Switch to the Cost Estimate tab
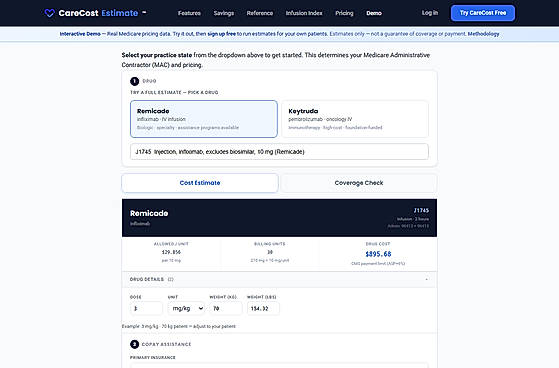This screenshot has width=559, height=368. [200, 183]
